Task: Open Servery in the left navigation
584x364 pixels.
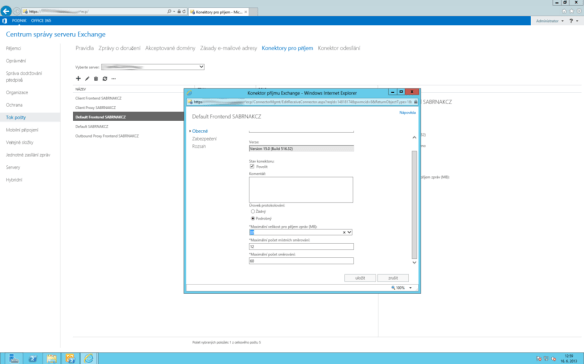Action: point(13,167)
